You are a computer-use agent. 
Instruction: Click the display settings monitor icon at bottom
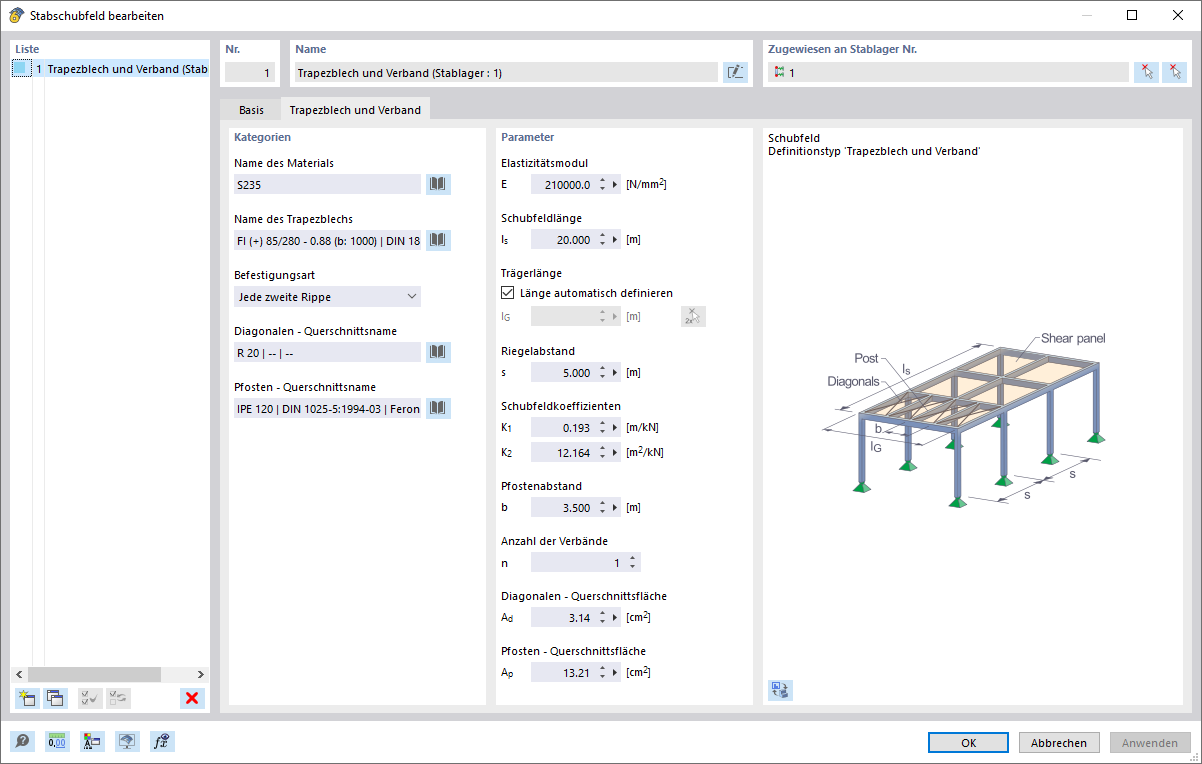click(127, 741)
